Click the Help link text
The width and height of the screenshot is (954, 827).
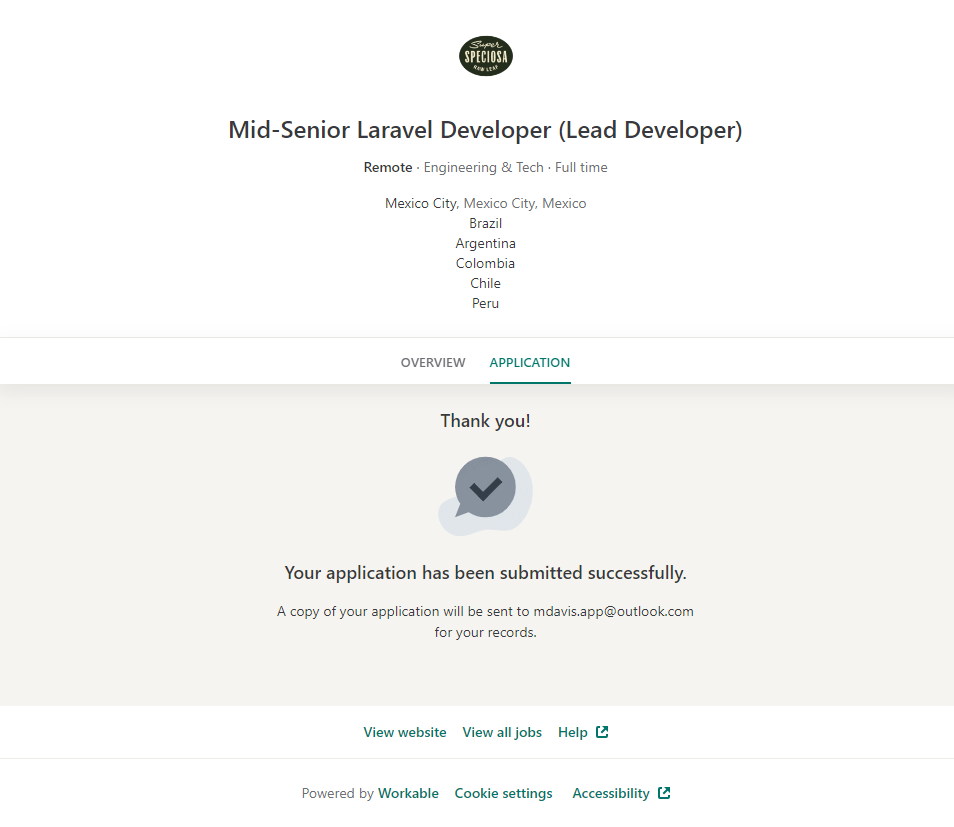572,732
